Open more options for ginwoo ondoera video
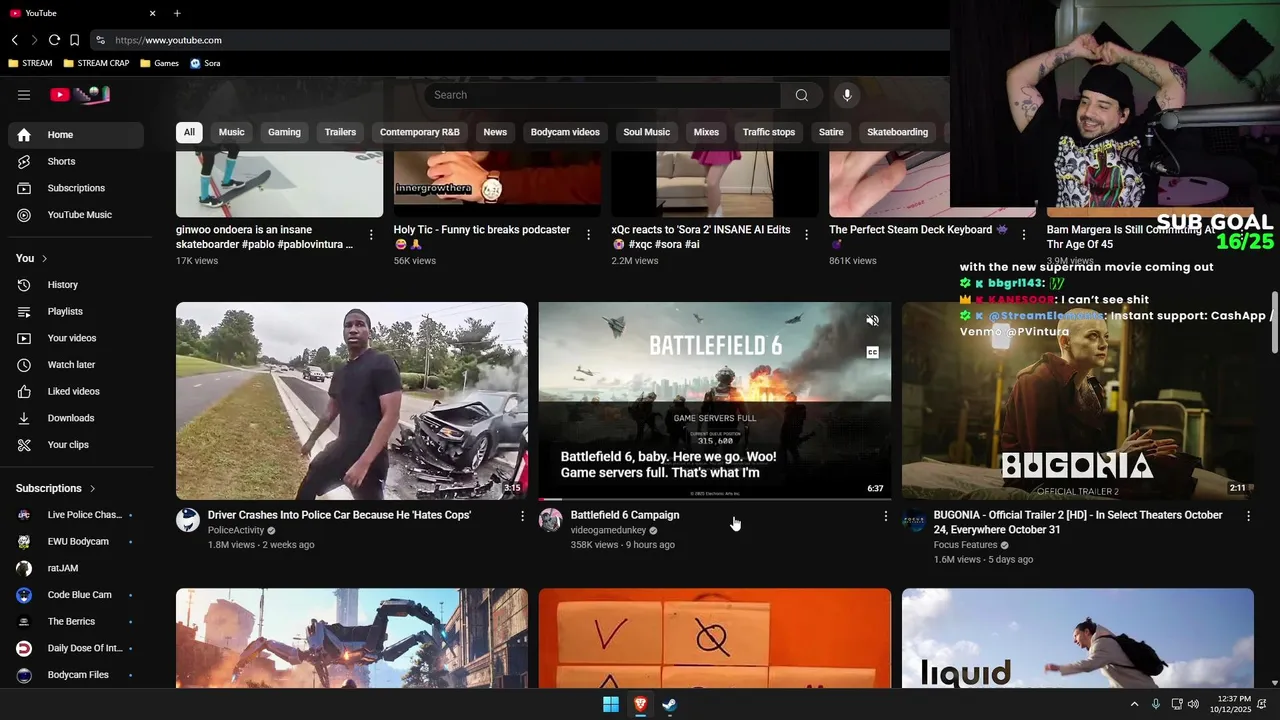 pyautogui.click(x=371, y=235)
